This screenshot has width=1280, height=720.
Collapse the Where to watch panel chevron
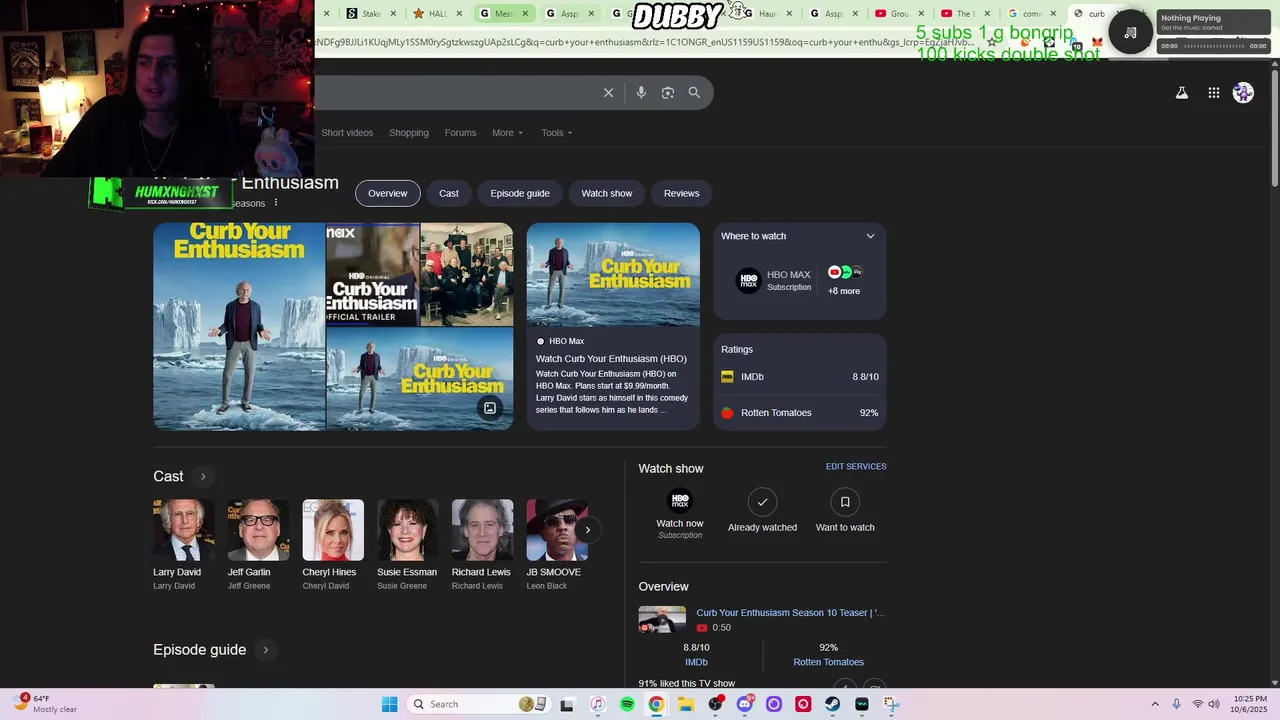click(870, 236)
